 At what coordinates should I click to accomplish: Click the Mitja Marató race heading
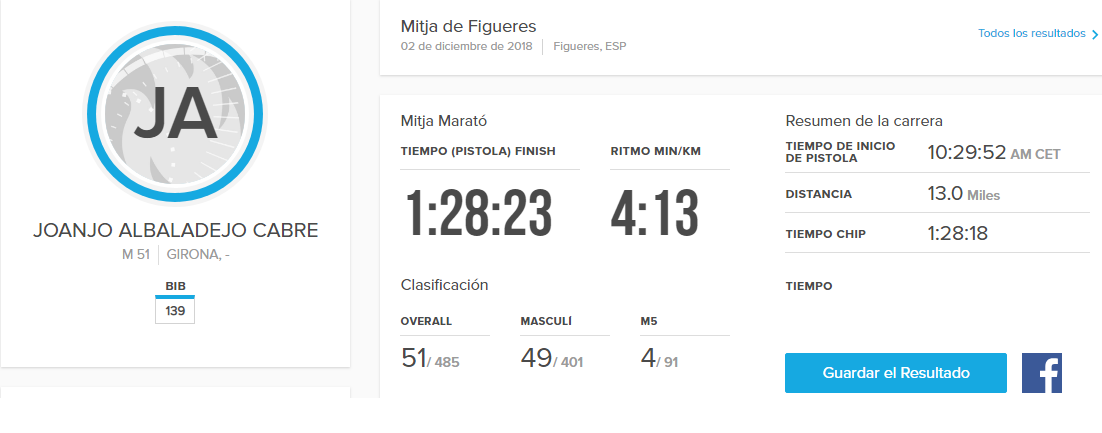(x=443, y=121)
